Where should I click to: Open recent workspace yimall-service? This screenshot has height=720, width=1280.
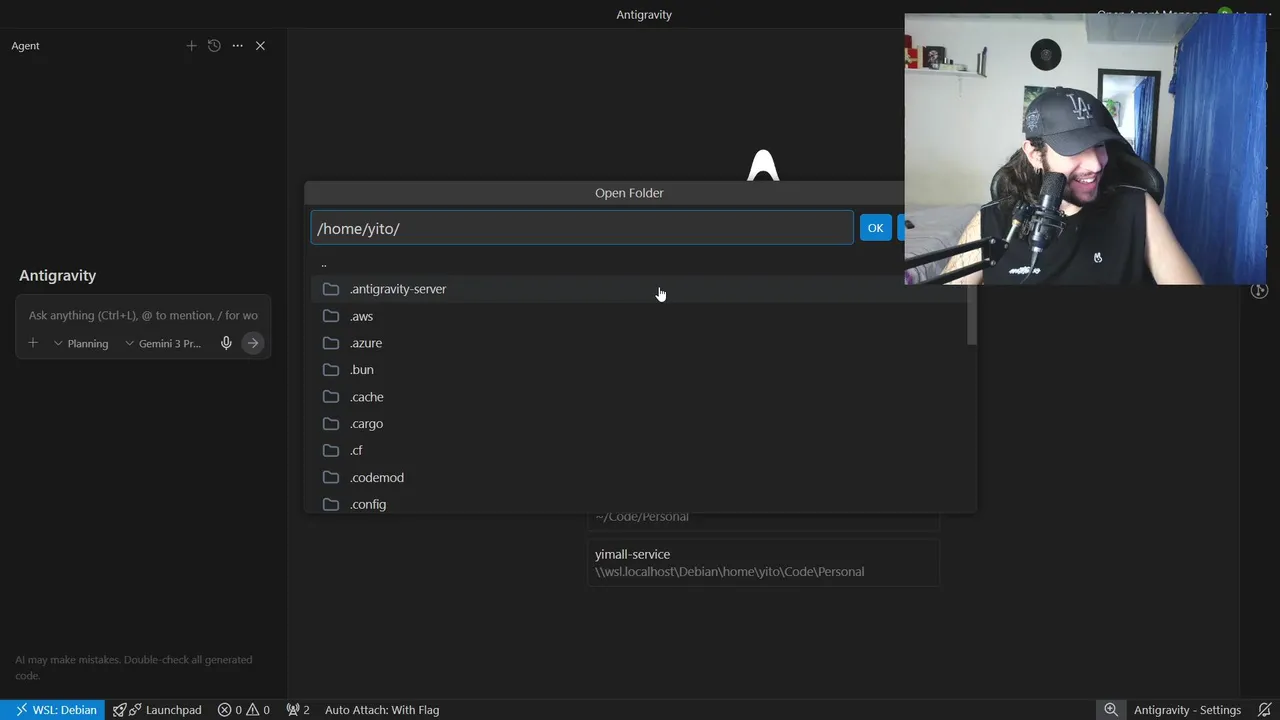pos(763,562)
